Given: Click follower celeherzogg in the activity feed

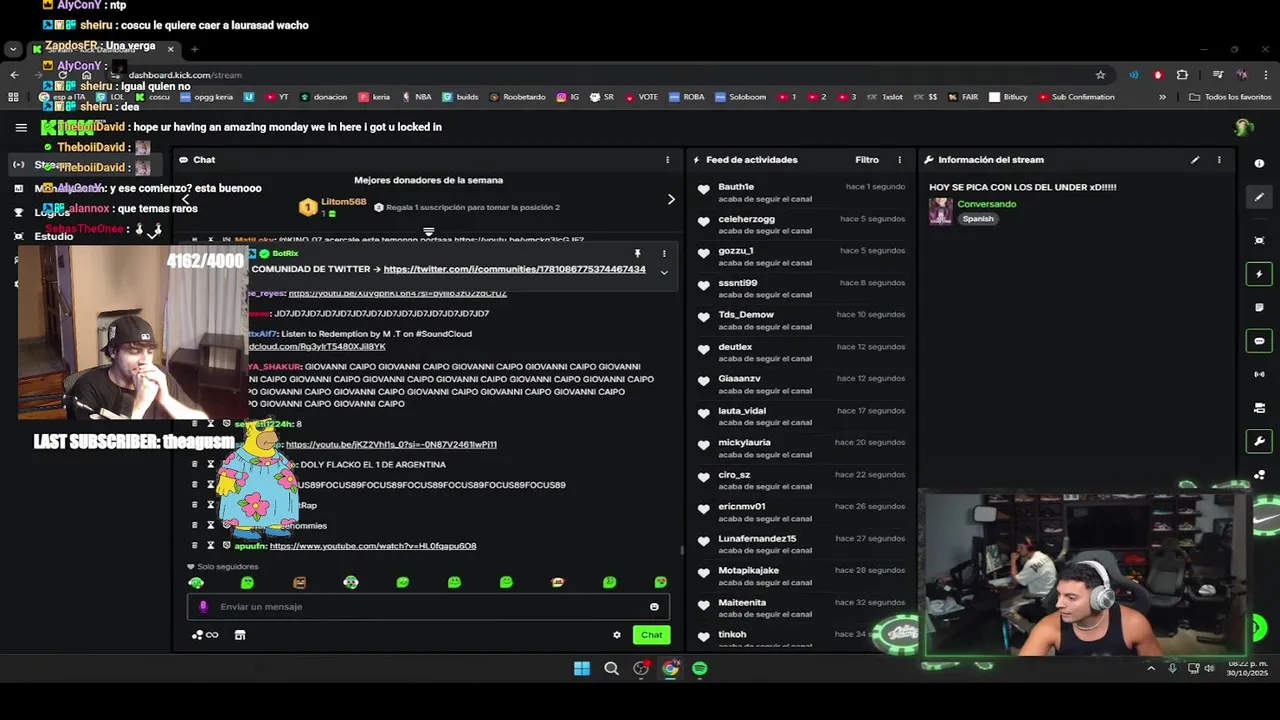Looking at the screenshot, I should click(746, 219).
